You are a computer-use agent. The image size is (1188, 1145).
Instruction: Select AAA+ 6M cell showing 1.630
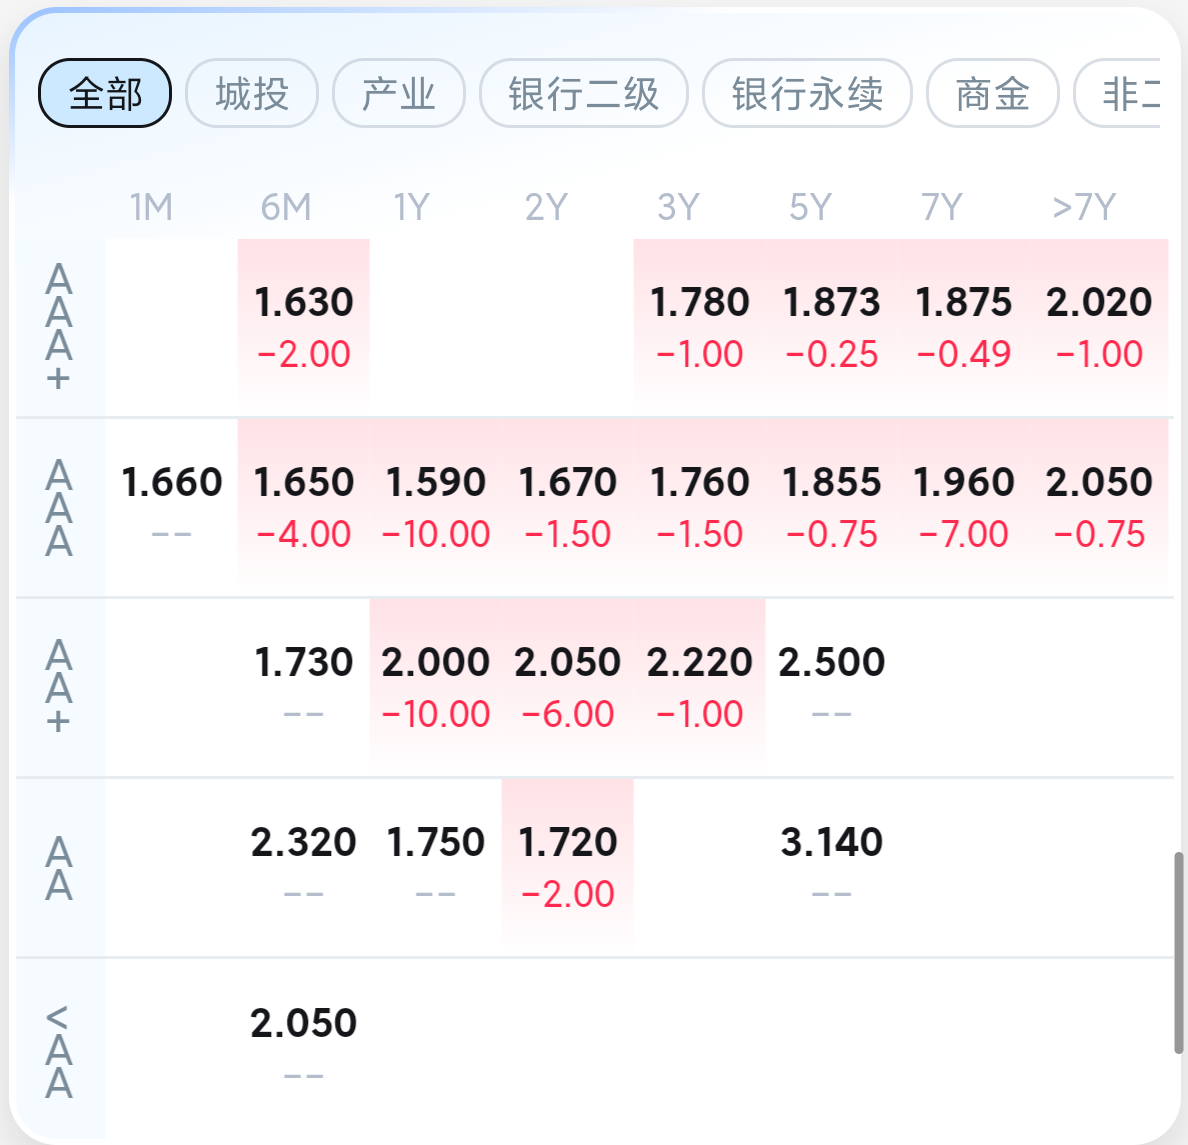click(303, 327)
